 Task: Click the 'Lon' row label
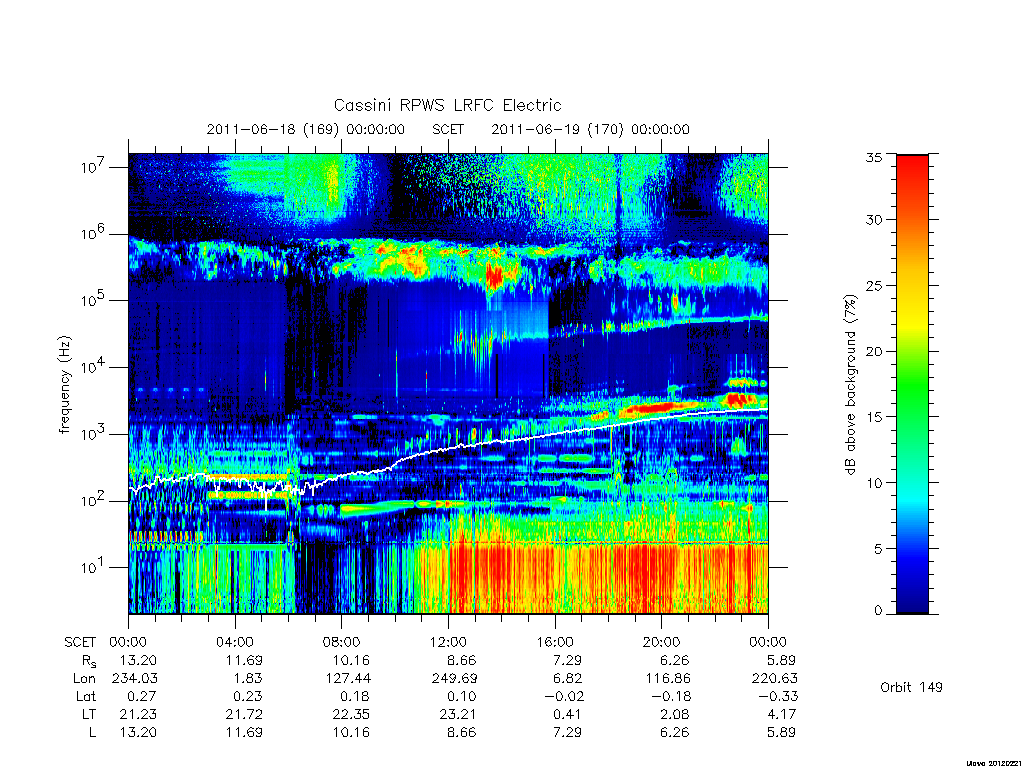(x=84, y=679)
